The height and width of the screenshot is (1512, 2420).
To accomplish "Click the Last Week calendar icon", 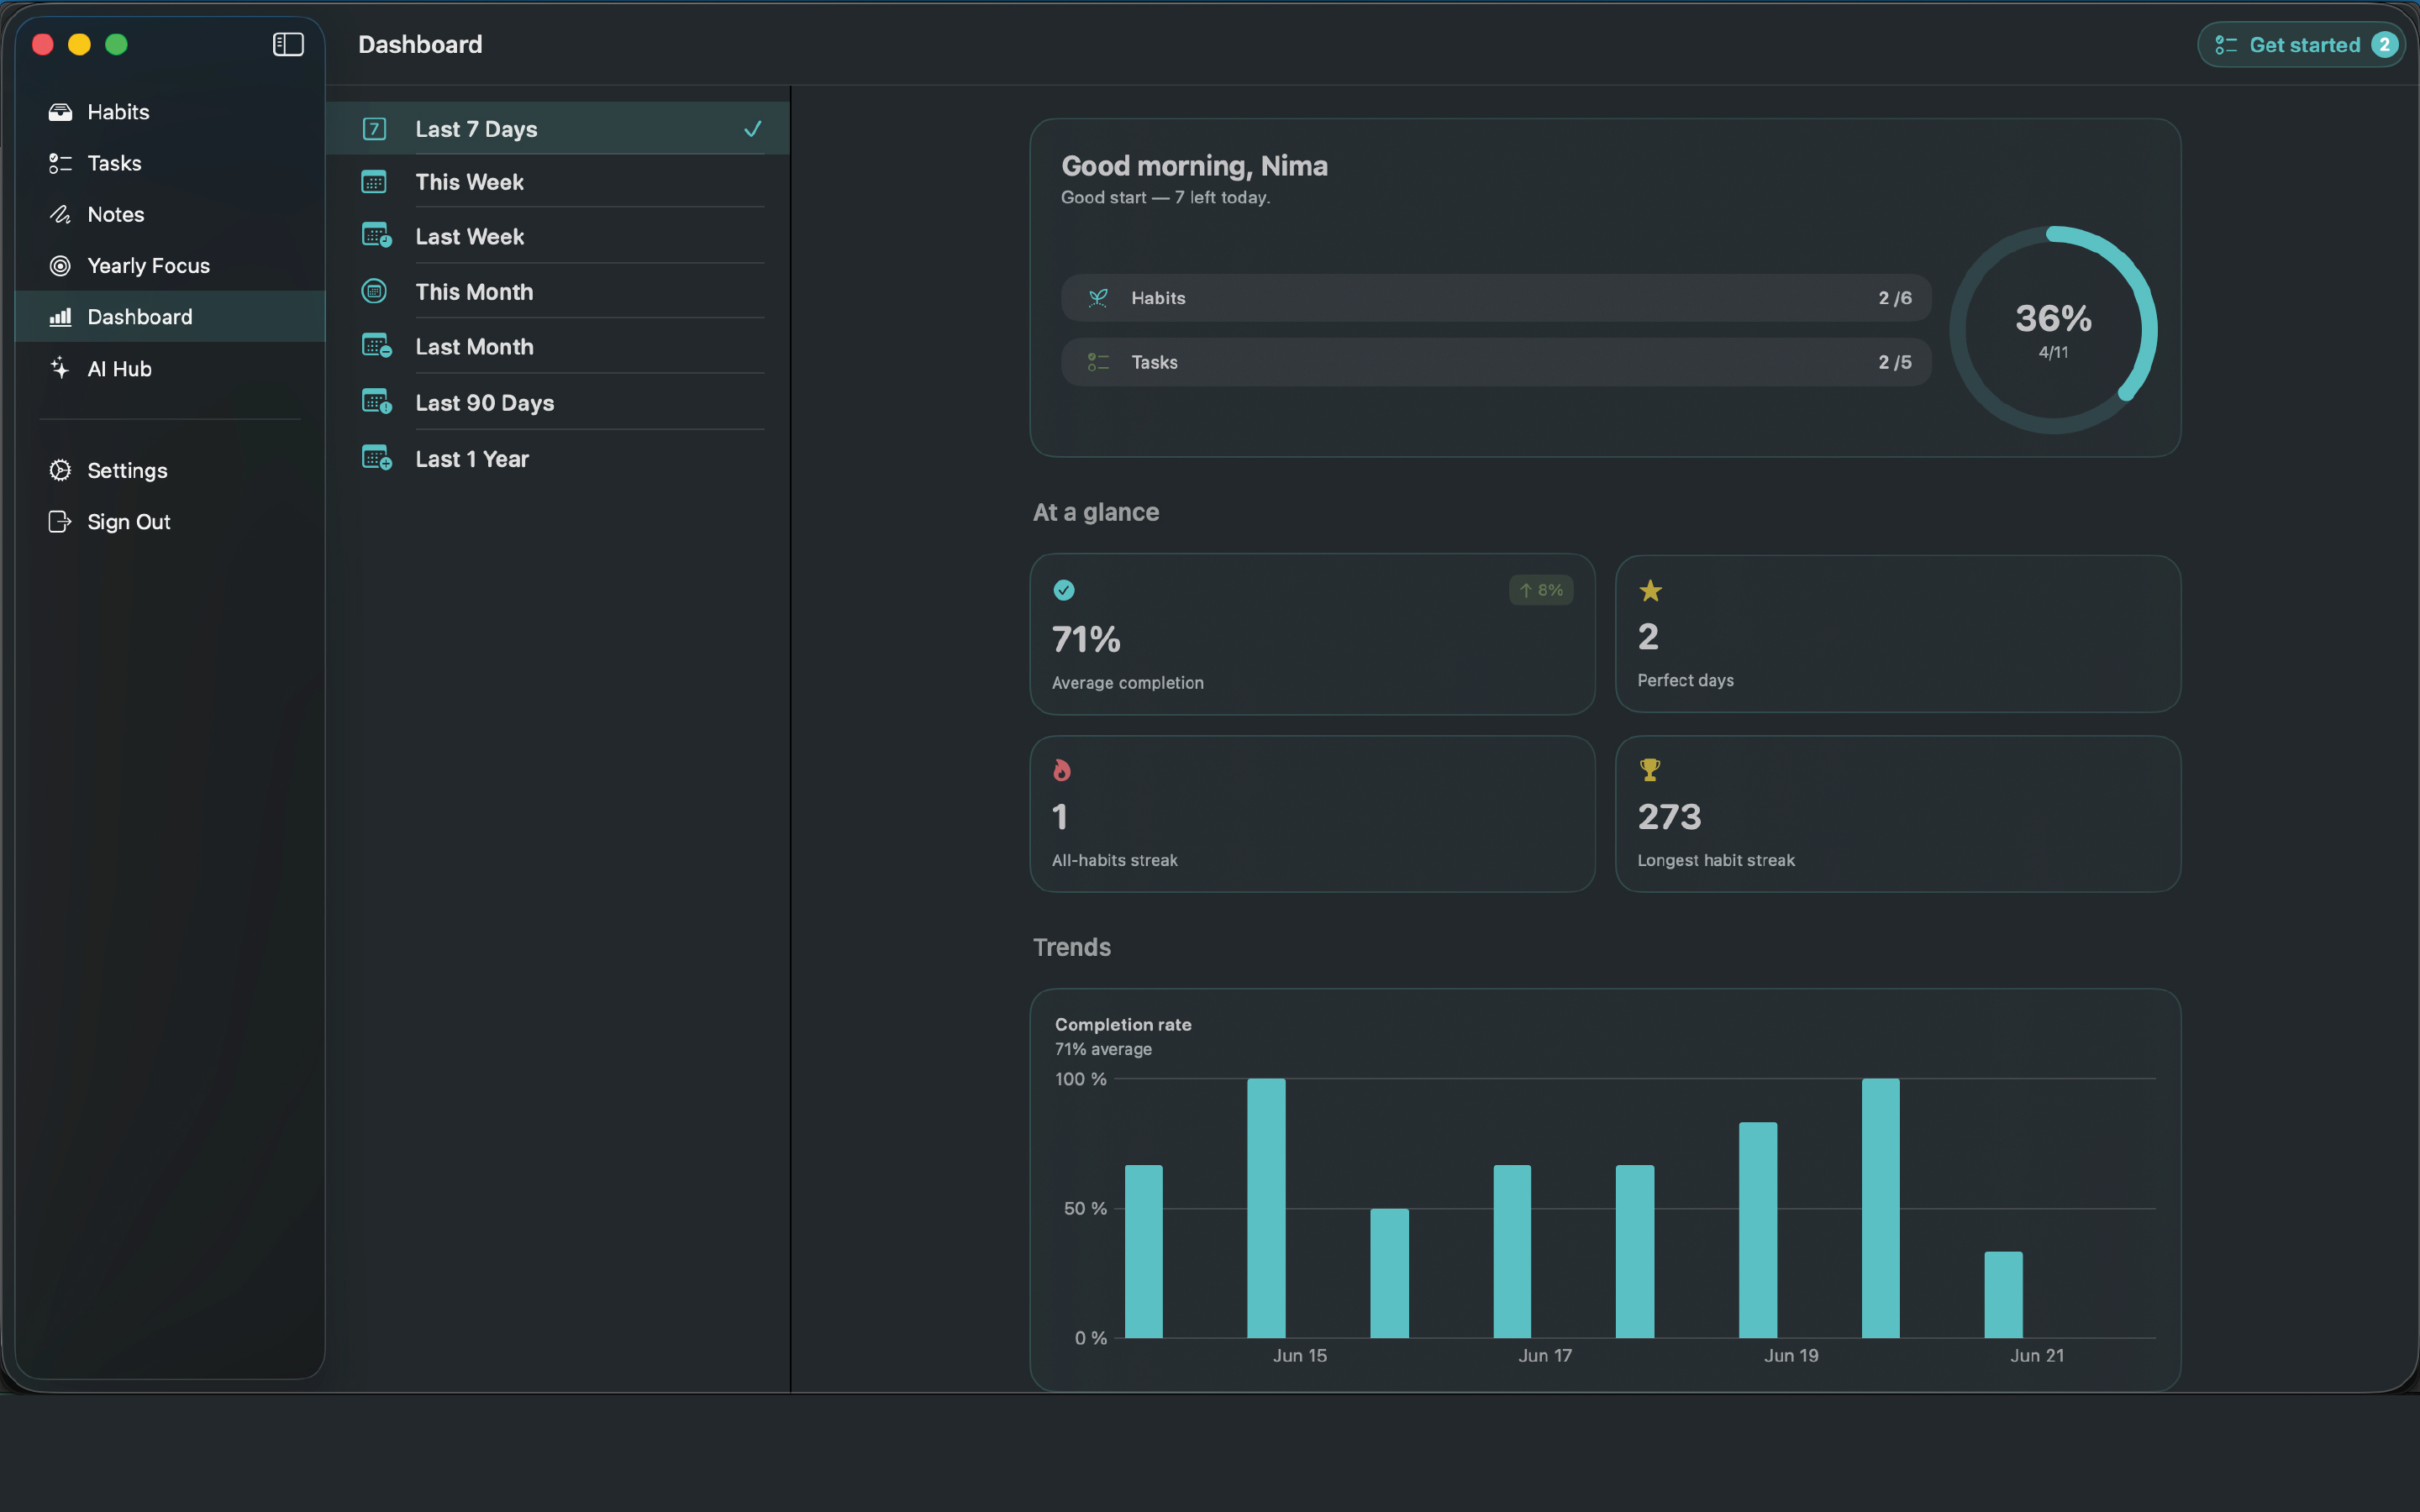I will (376, 236).
